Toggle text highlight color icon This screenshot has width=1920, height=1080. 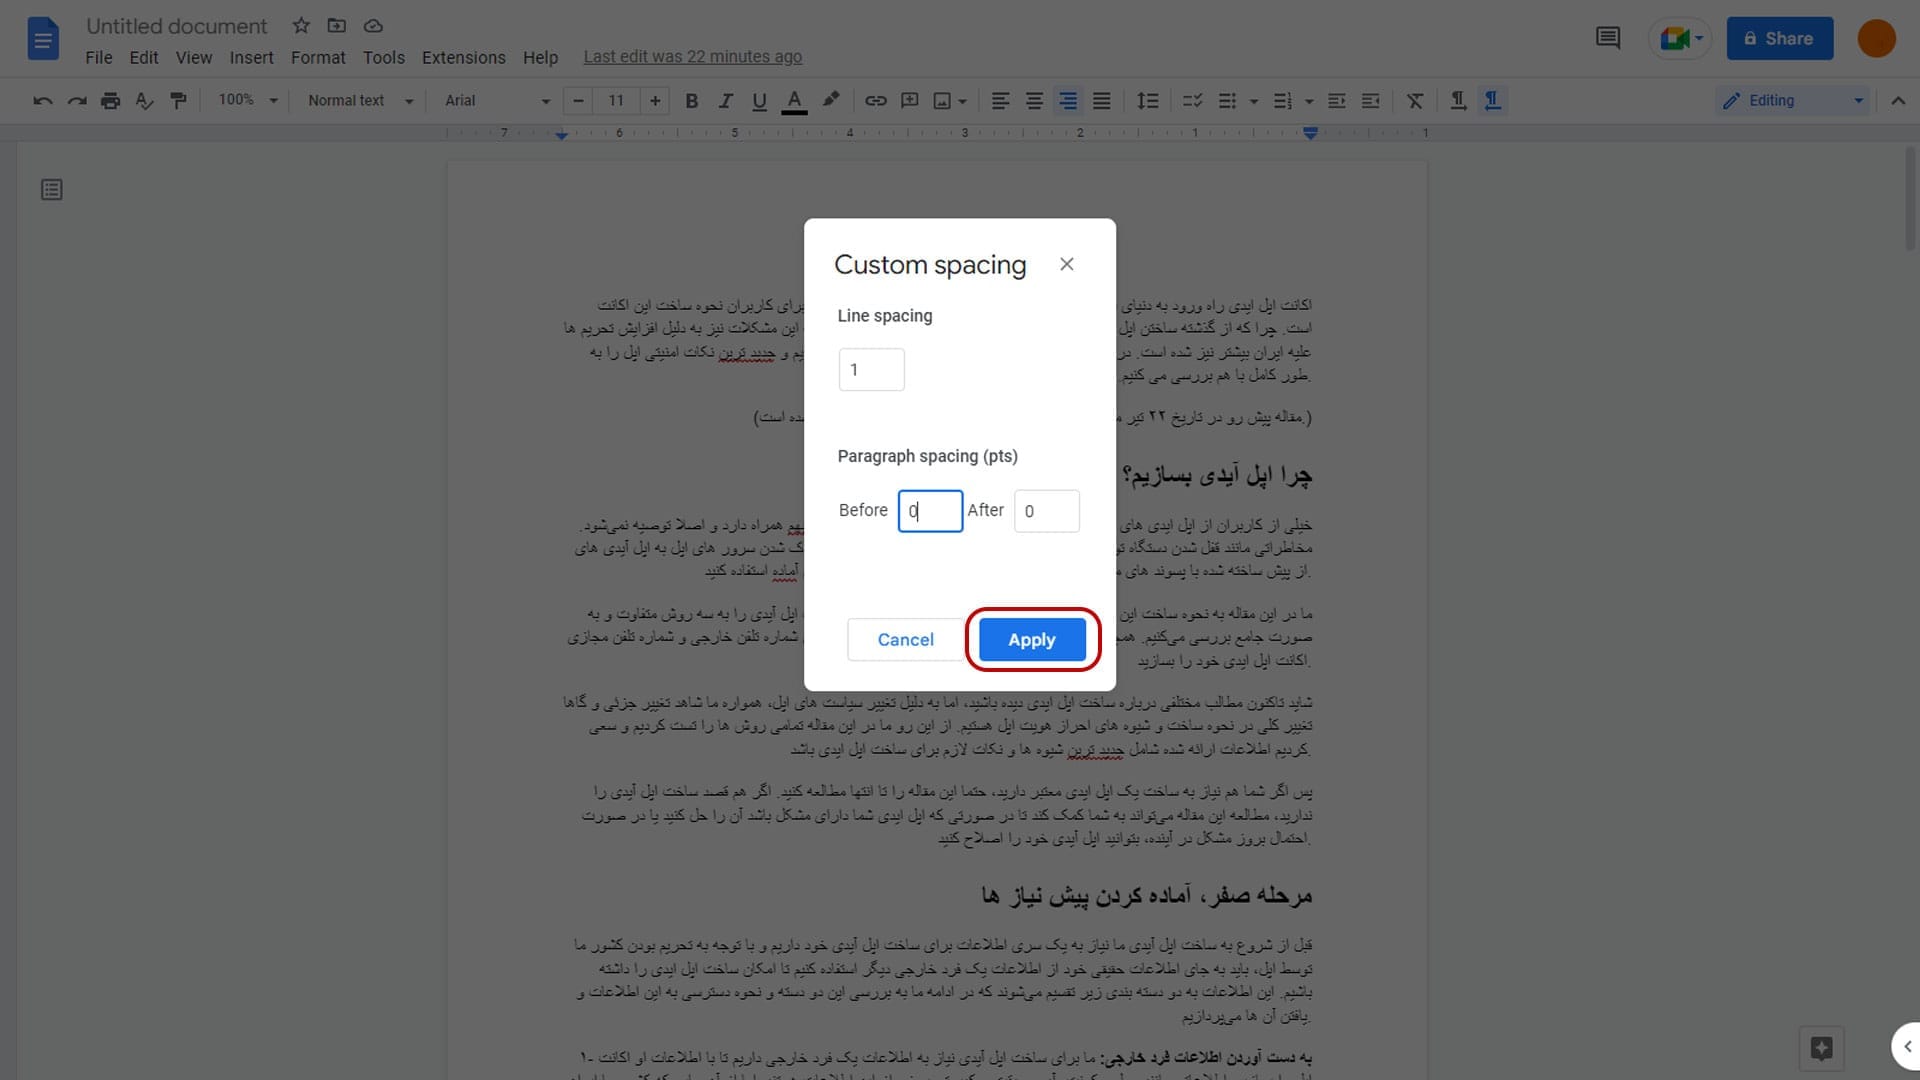pos(828,100)
